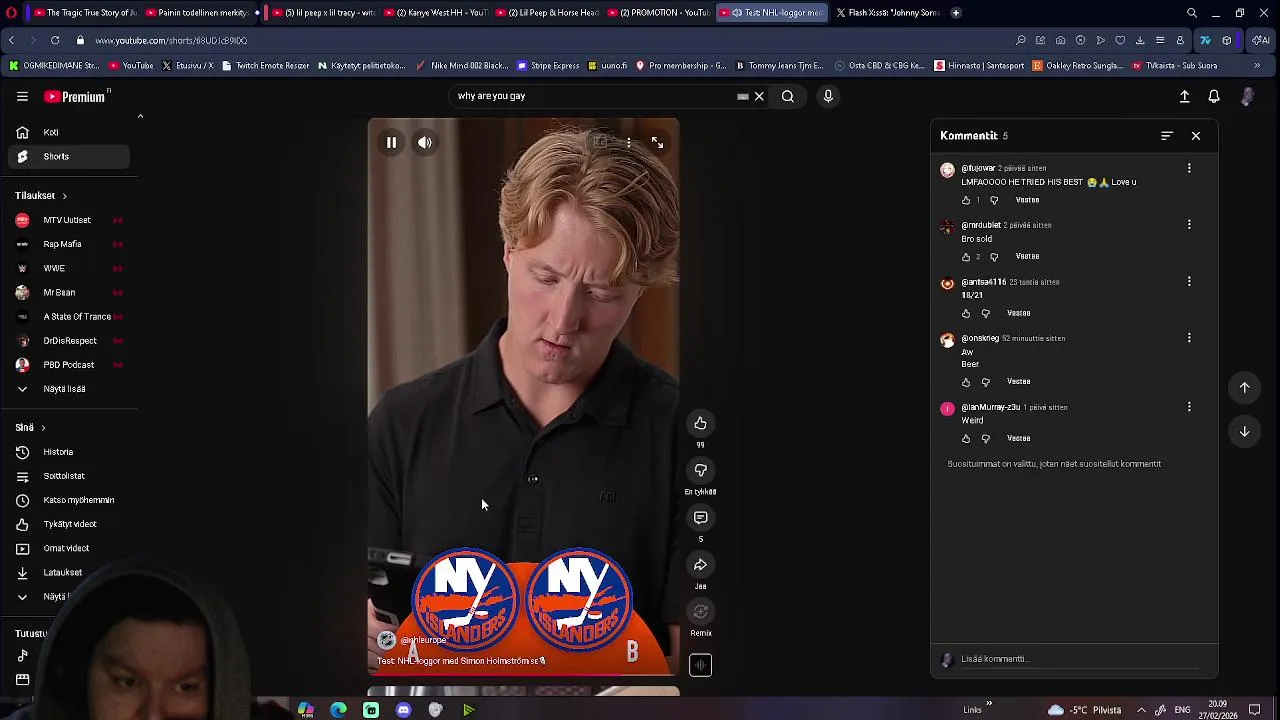Image resolution: width=1280 pixels, height=720 pixels.
Task: Reply to @flujowar with Vastaa
Action: point(1027,200)
